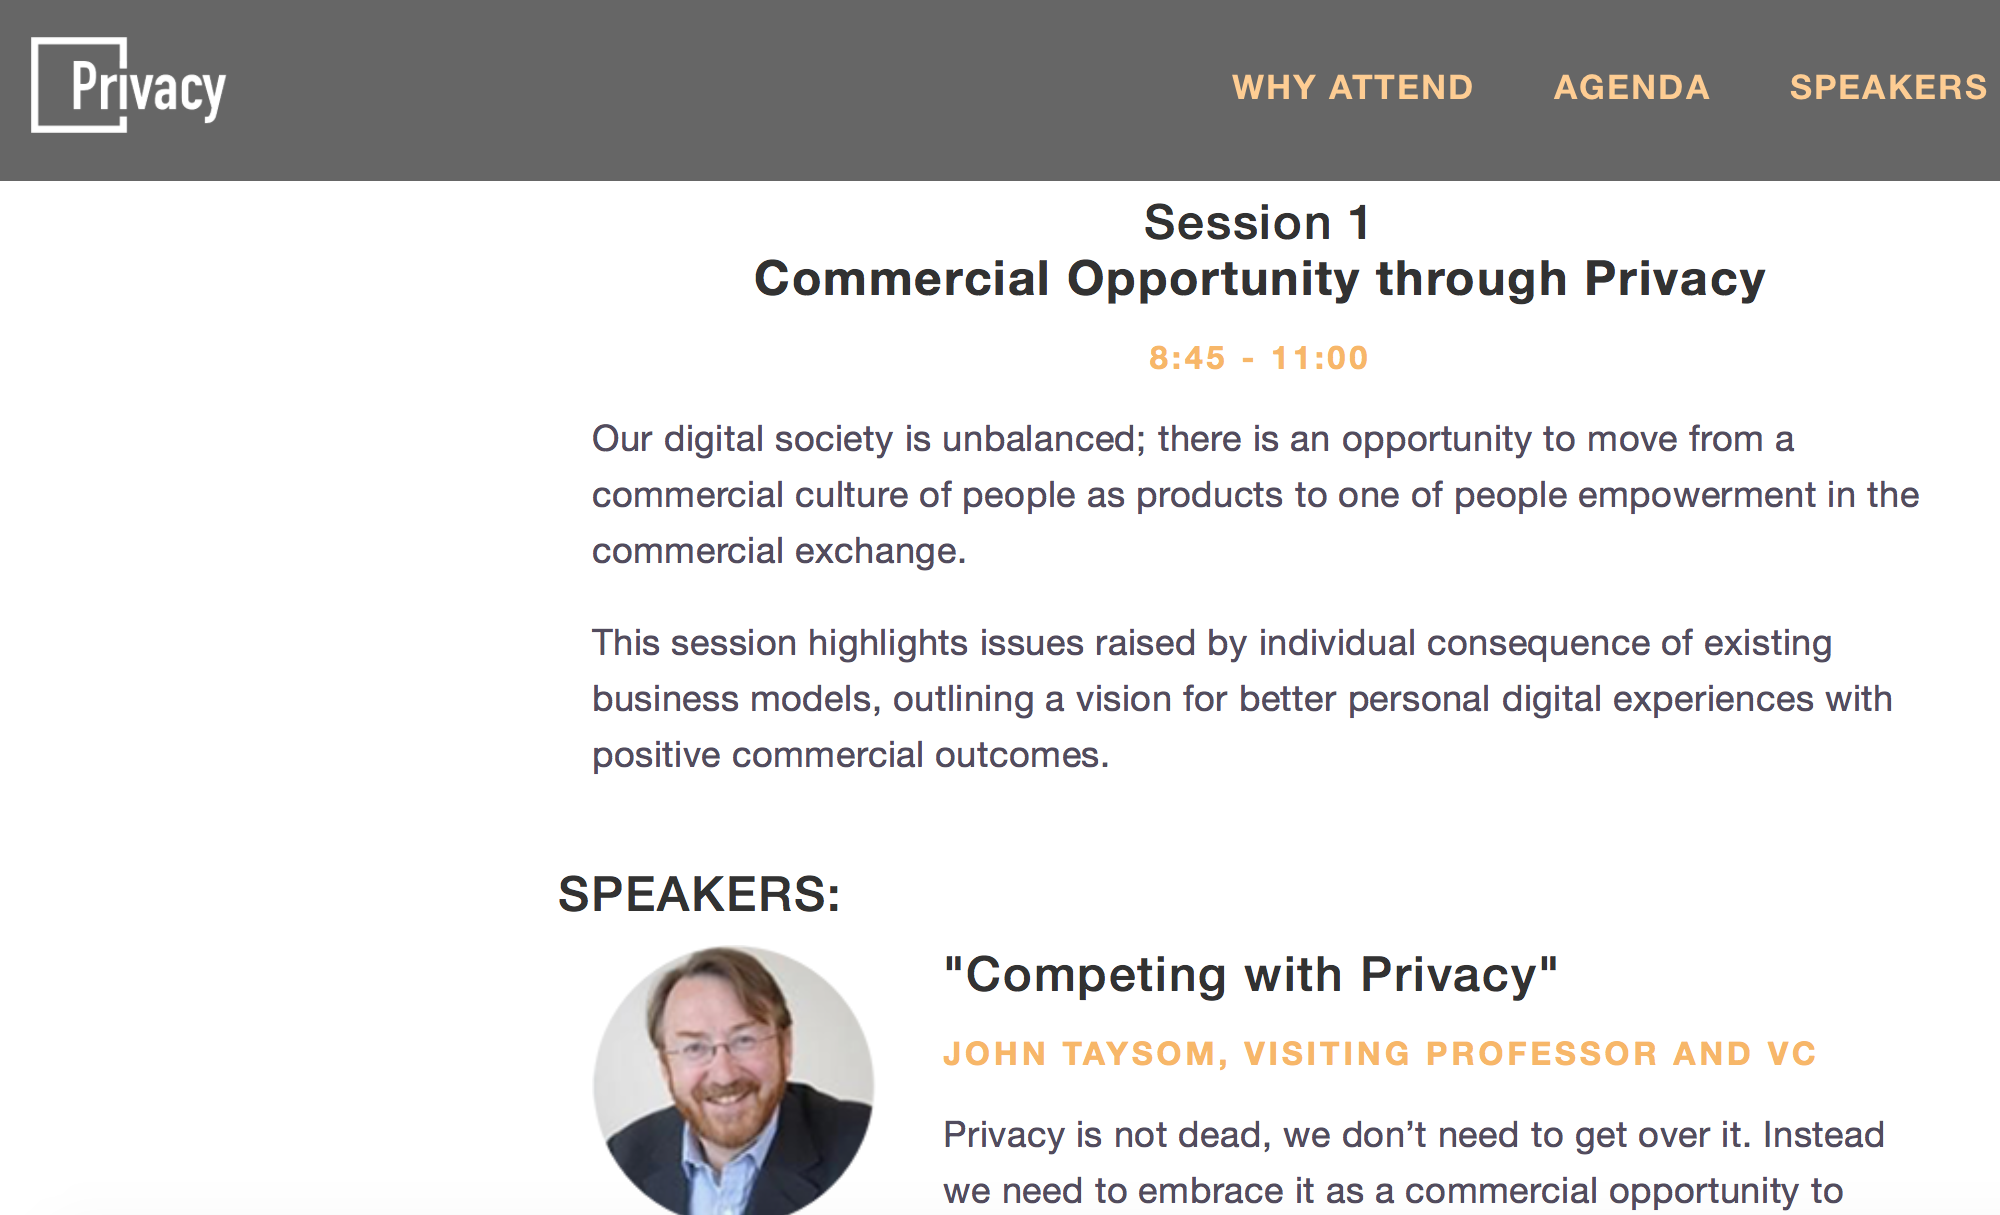Click the text 'commercial exchange.'
This screenshot has height=1215, width=2000.
[779, 551]
